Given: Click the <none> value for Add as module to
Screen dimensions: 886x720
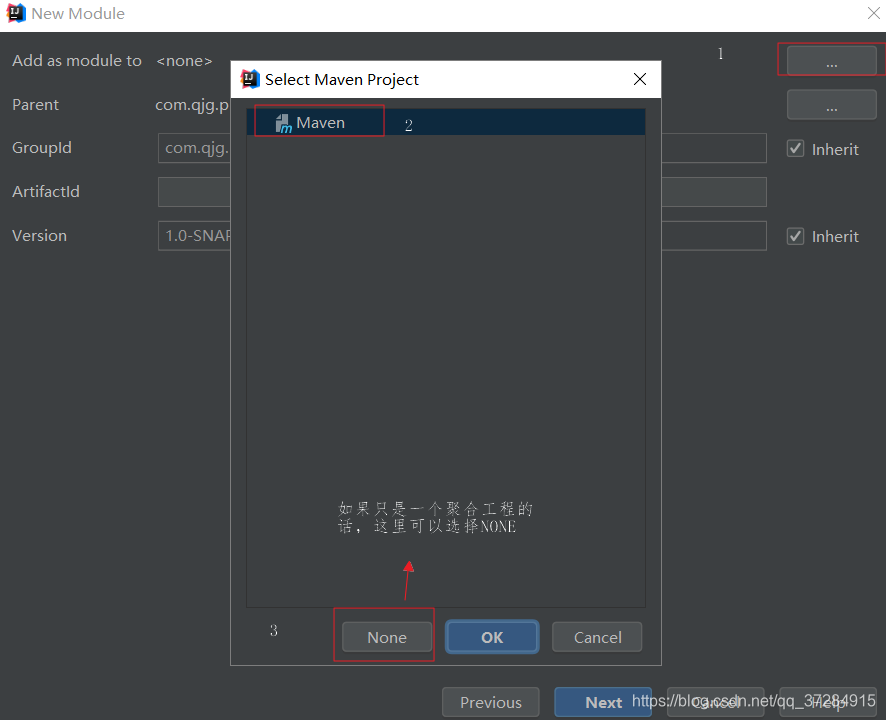Looking at the screenshot, I should click(184, 61).
